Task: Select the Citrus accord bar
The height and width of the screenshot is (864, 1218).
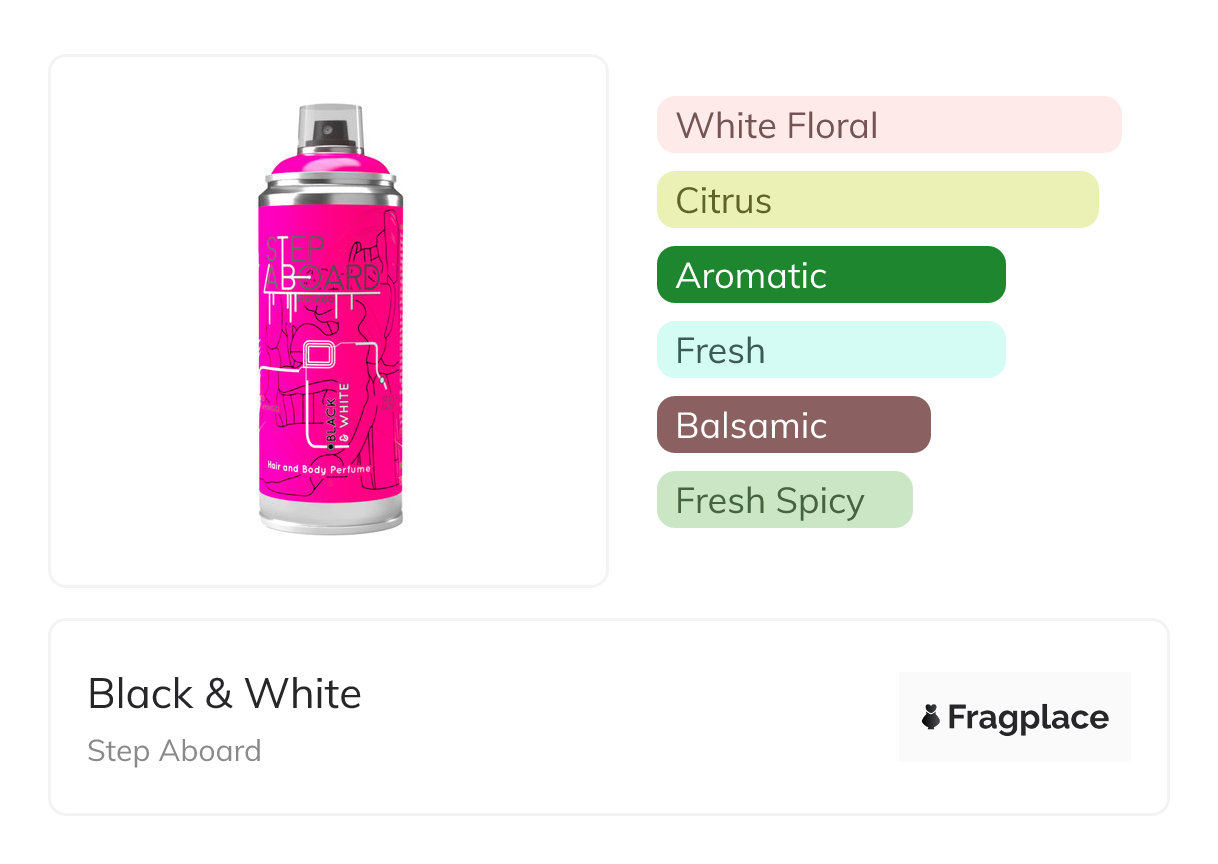Action: coord(877,200)
